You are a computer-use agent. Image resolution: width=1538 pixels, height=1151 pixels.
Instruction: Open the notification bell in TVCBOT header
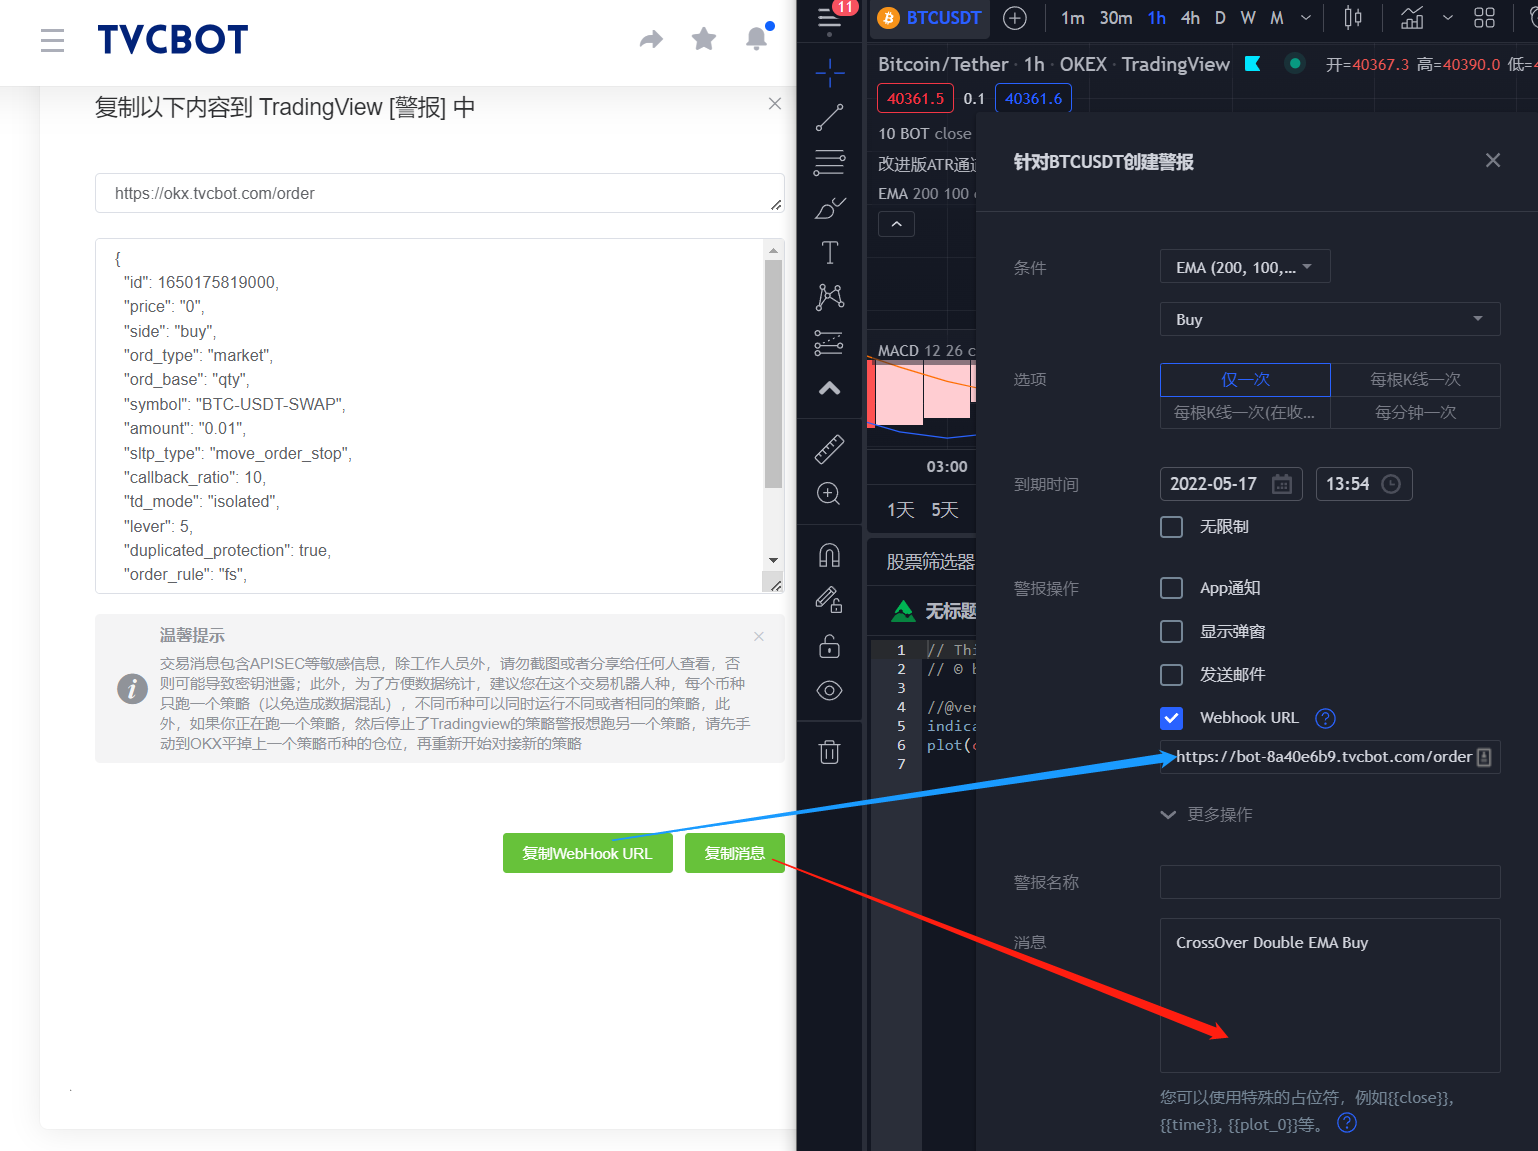[757, 39]
